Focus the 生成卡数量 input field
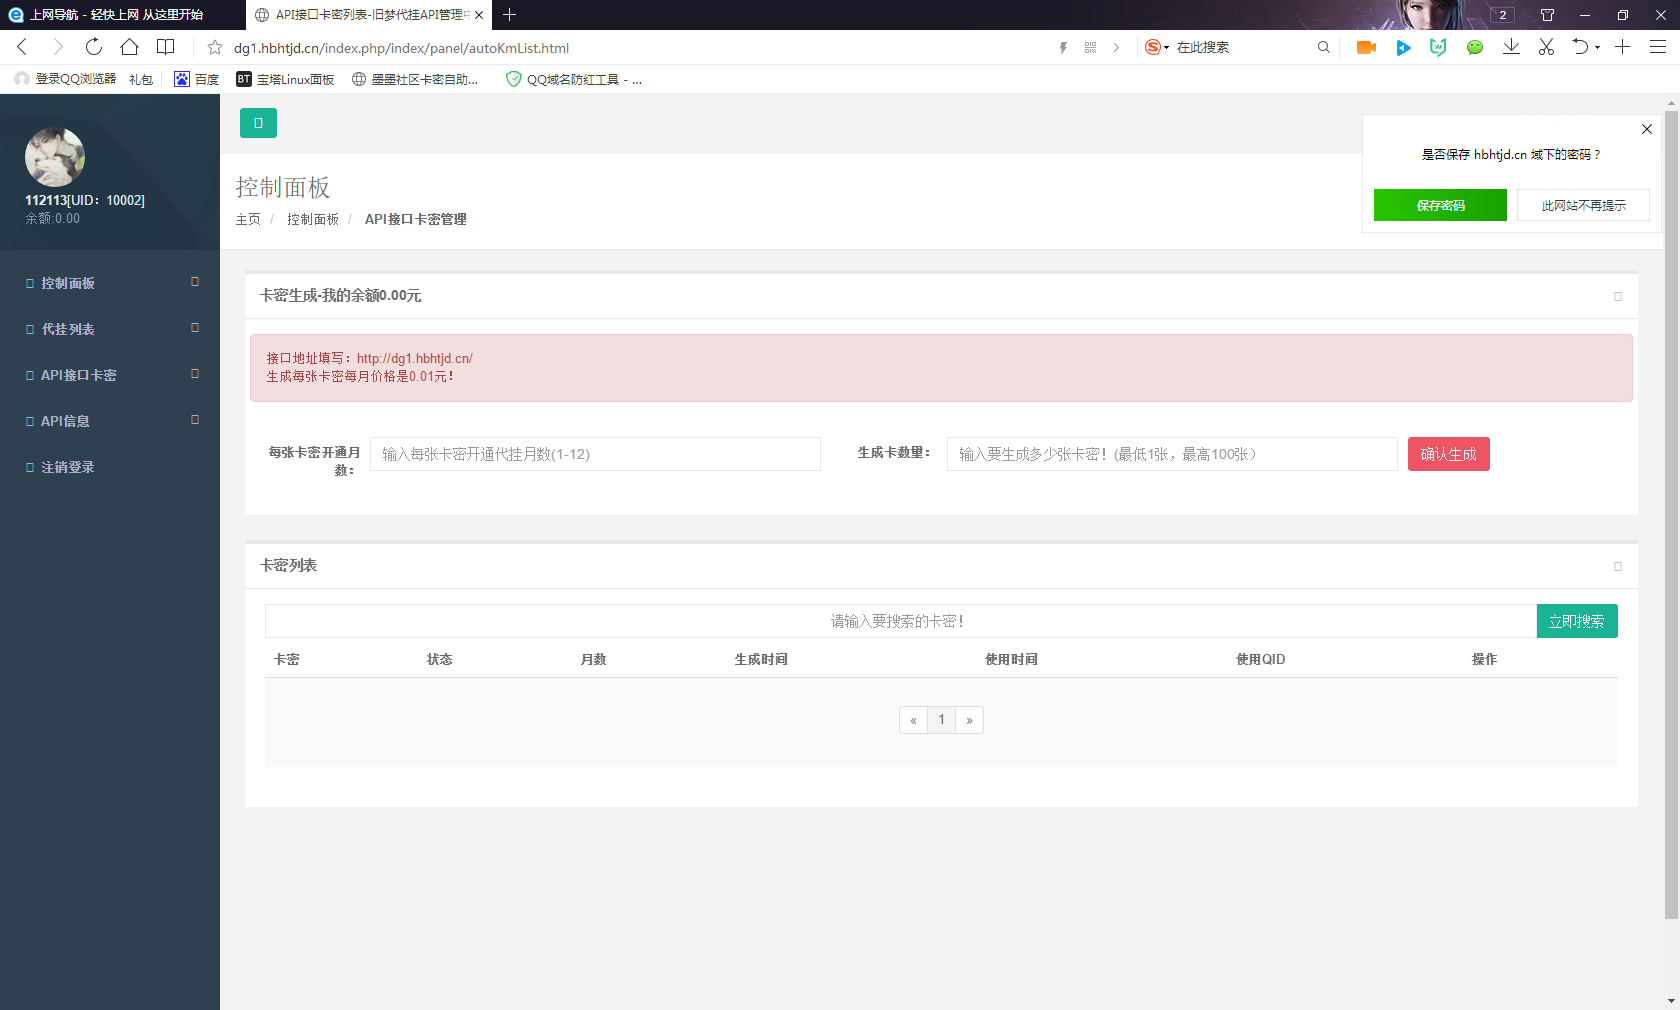 click(1172, 454)
